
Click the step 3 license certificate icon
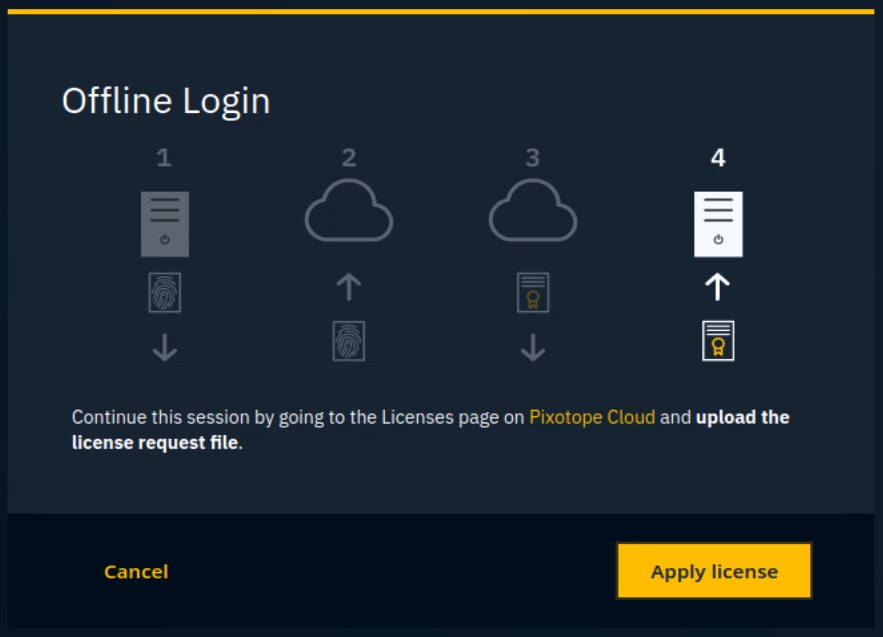533,293
